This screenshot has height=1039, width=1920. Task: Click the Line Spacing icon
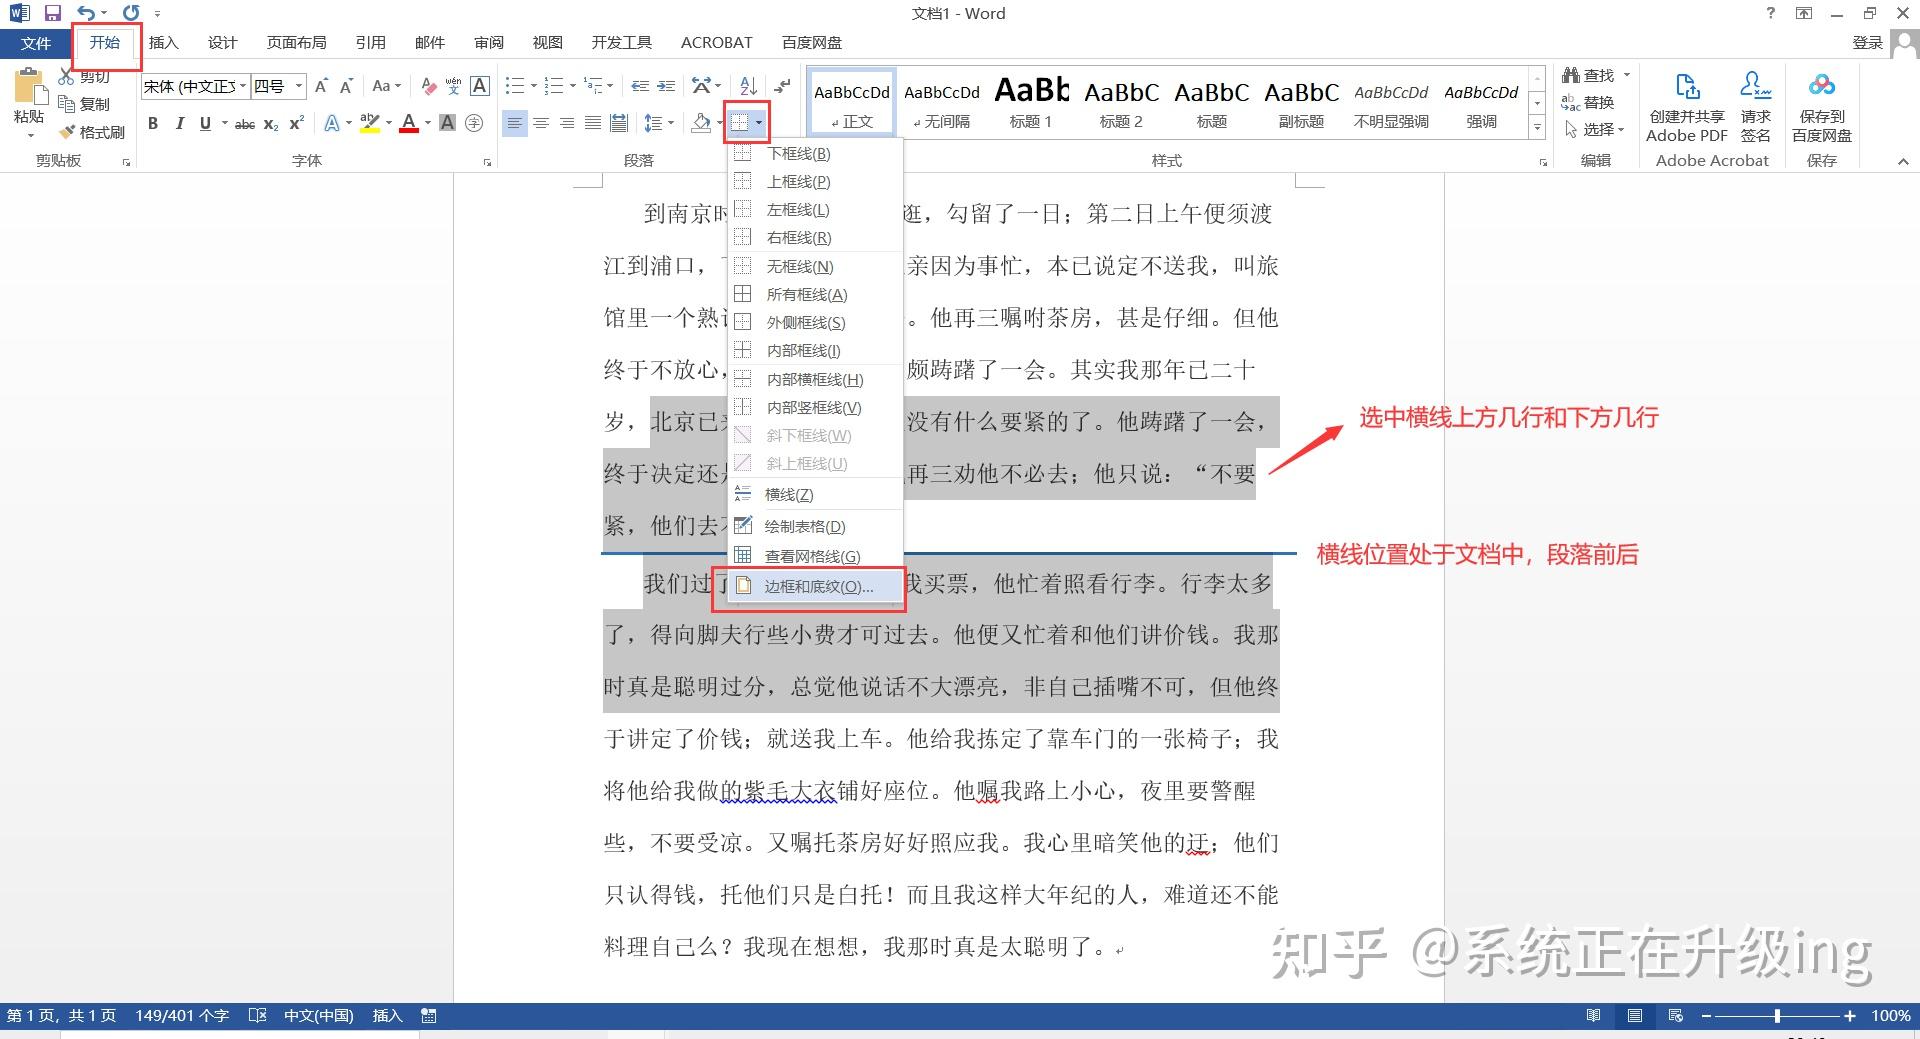coord(653,123)
